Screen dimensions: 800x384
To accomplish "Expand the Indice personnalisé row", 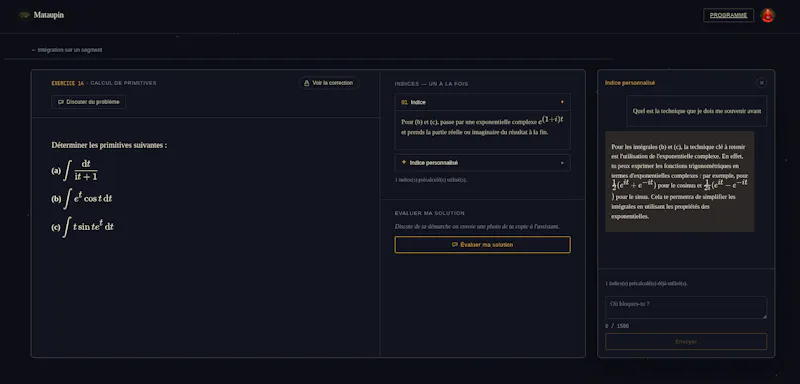I will tap(482, 163).
